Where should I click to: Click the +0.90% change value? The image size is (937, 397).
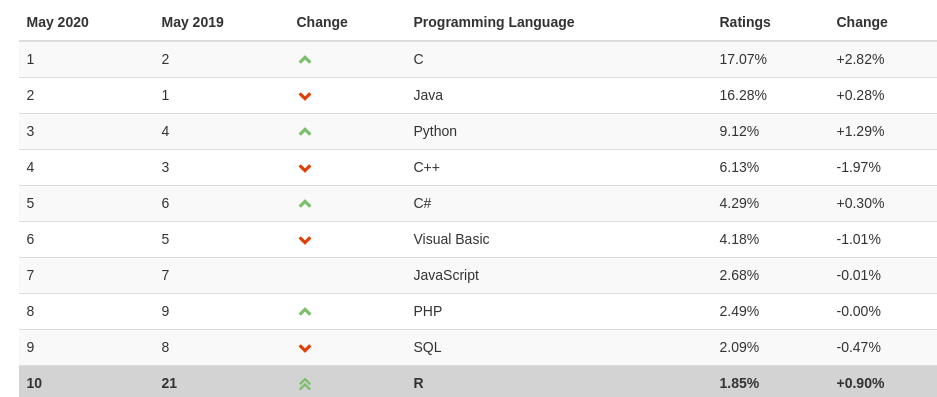coord(860,383)
